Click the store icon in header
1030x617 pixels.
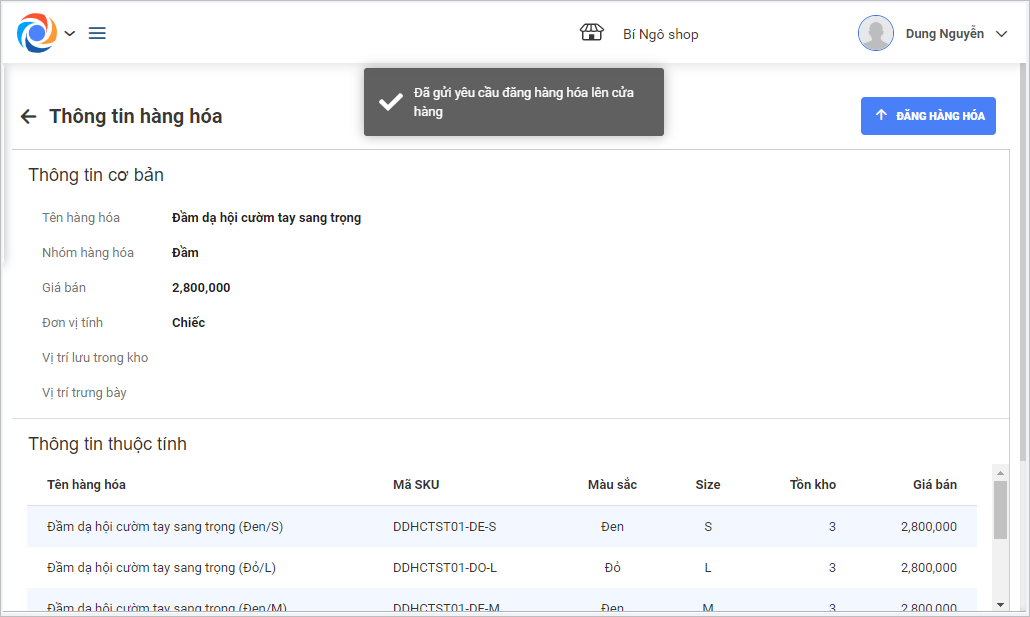click(592, 33)
